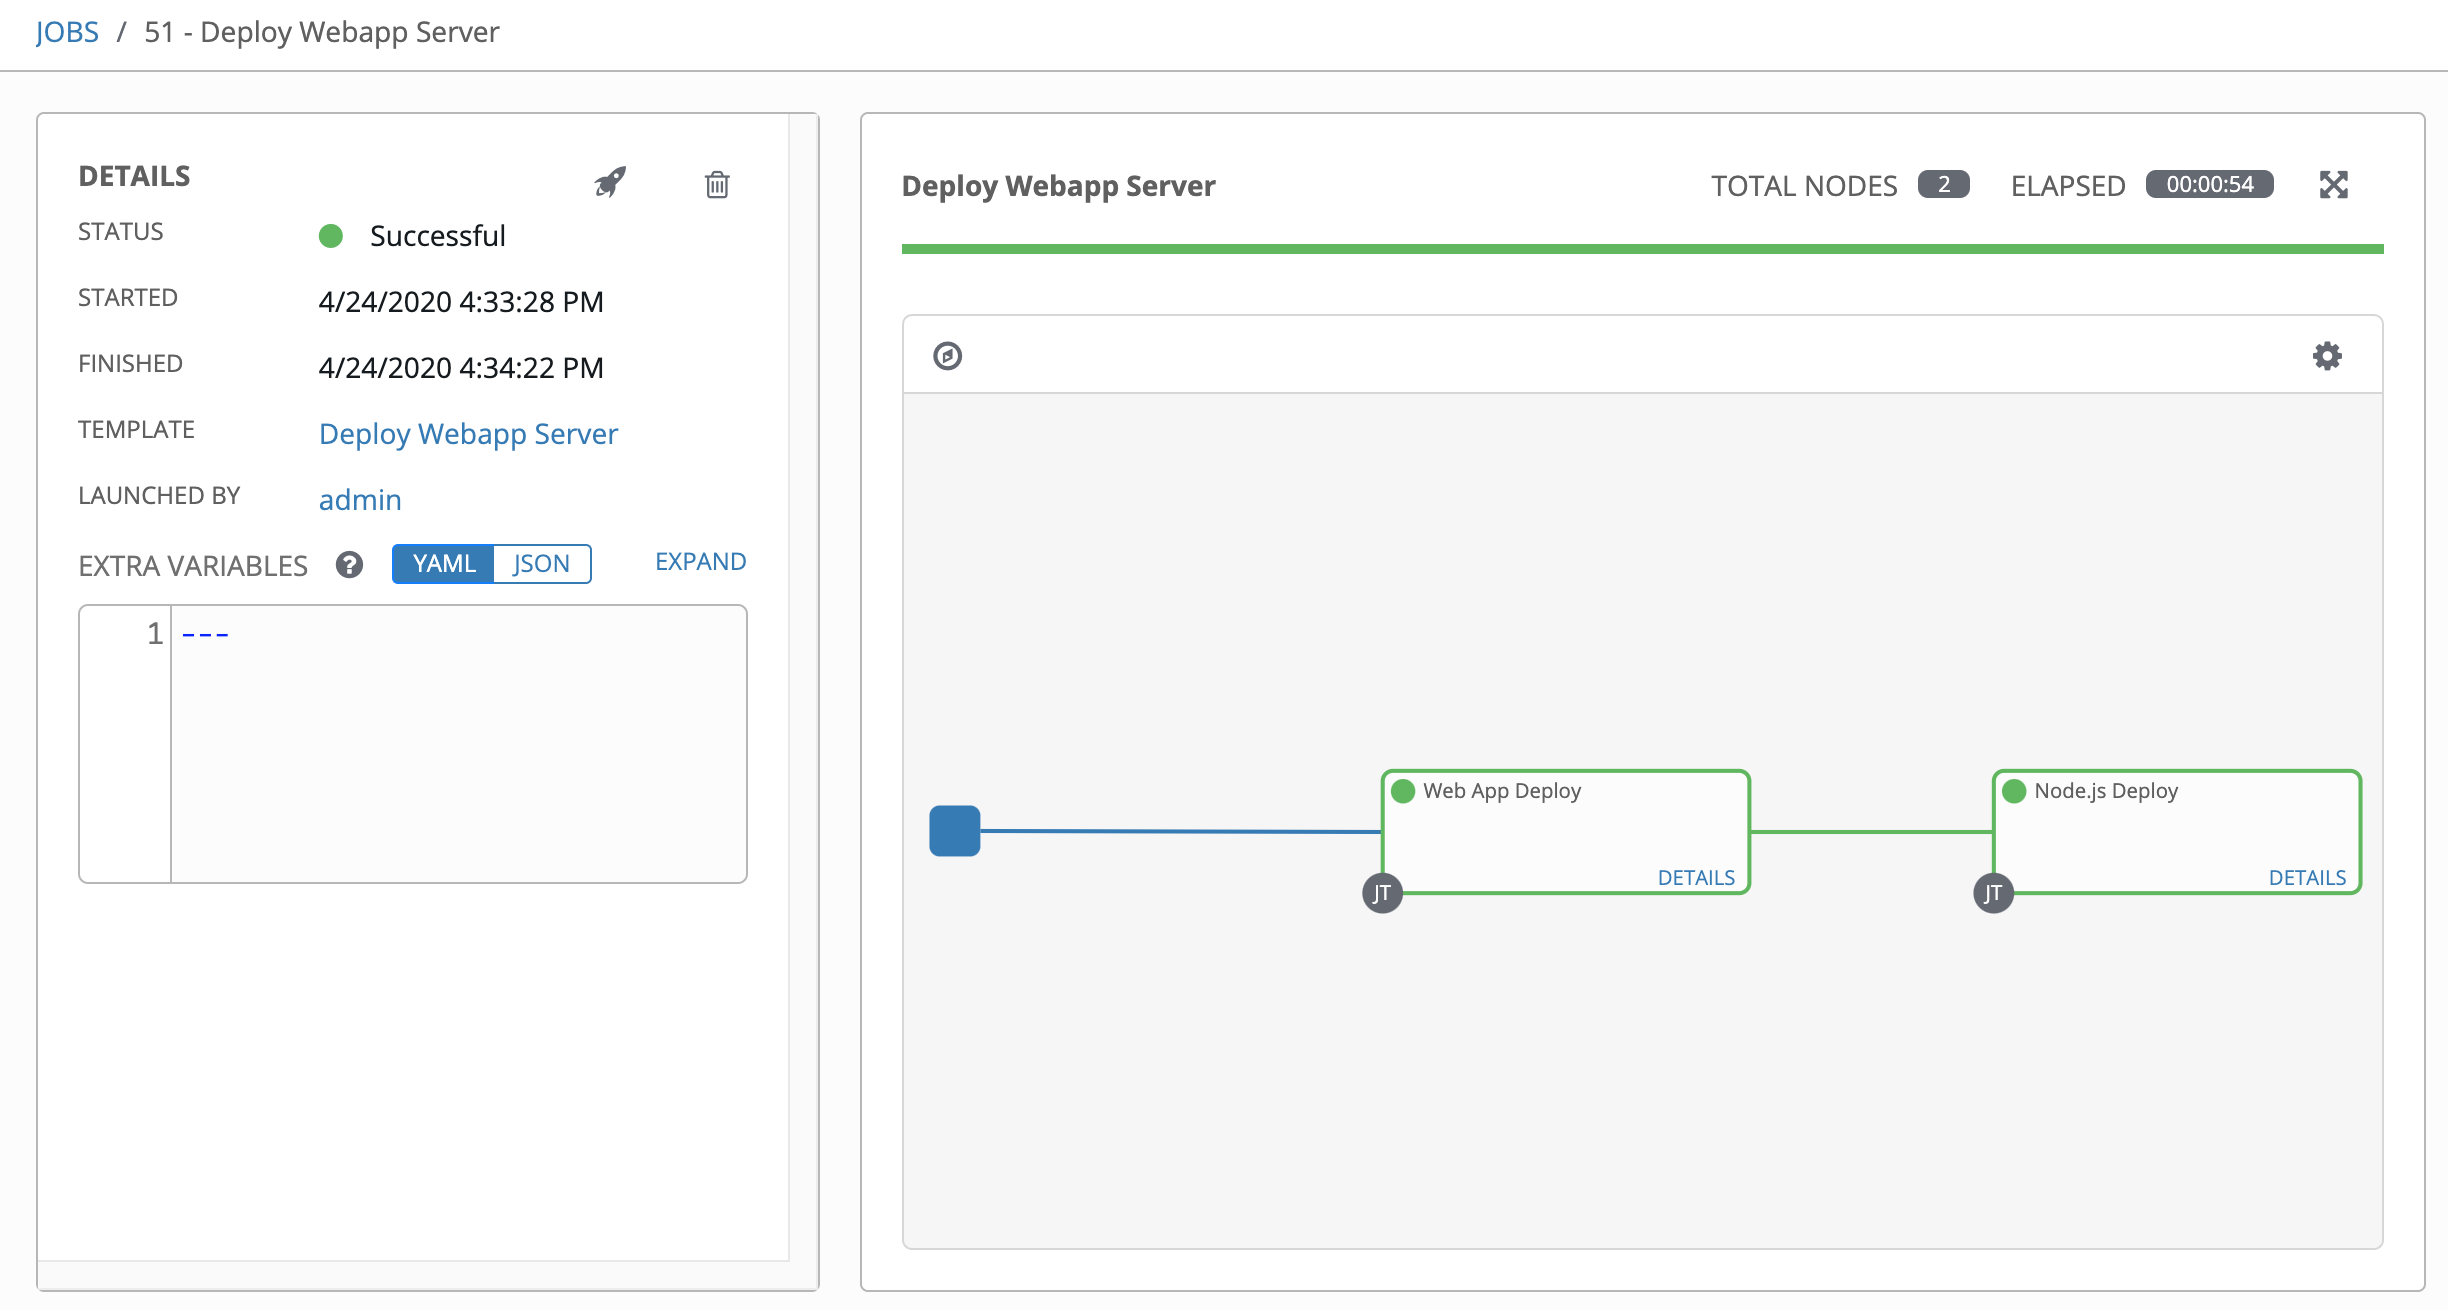Select the Node.js Deploy node
This screenshot has height=1310, width=2448.
(x=2177, y=832)
